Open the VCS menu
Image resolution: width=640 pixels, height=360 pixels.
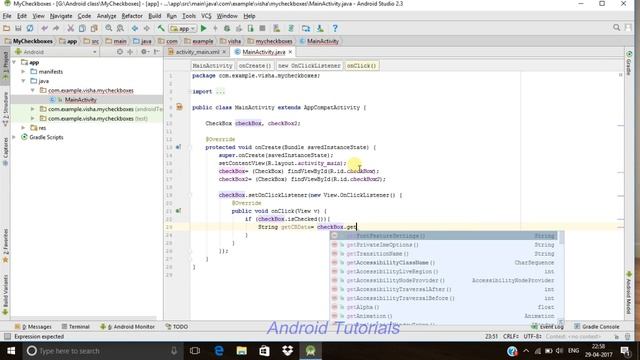click(206, 16)
